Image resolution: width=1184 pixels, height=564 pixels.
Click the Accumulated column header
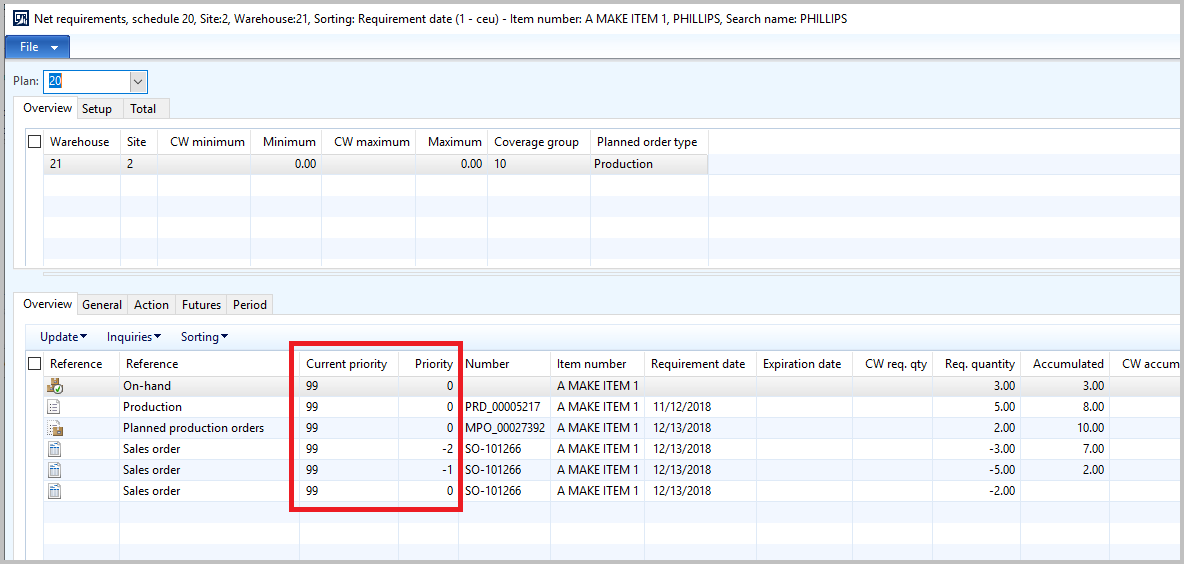pos(1065,364)
